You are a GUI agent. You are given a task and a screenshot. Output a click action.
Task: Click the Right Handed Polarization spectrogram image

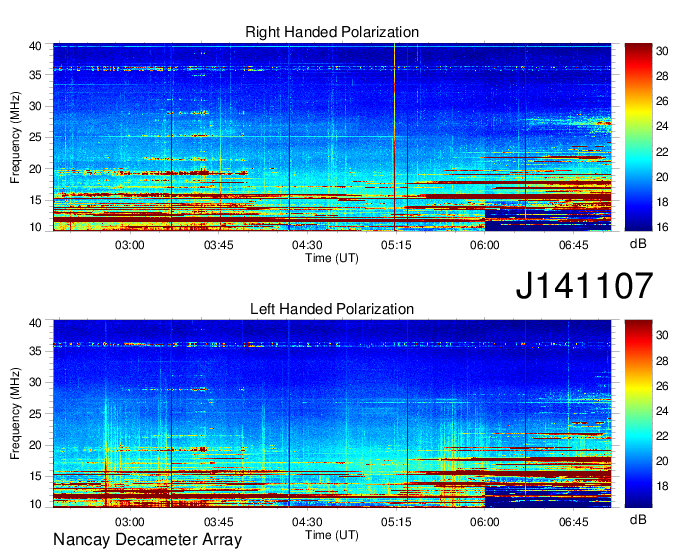pyautogui.click(x=332, y=137)
